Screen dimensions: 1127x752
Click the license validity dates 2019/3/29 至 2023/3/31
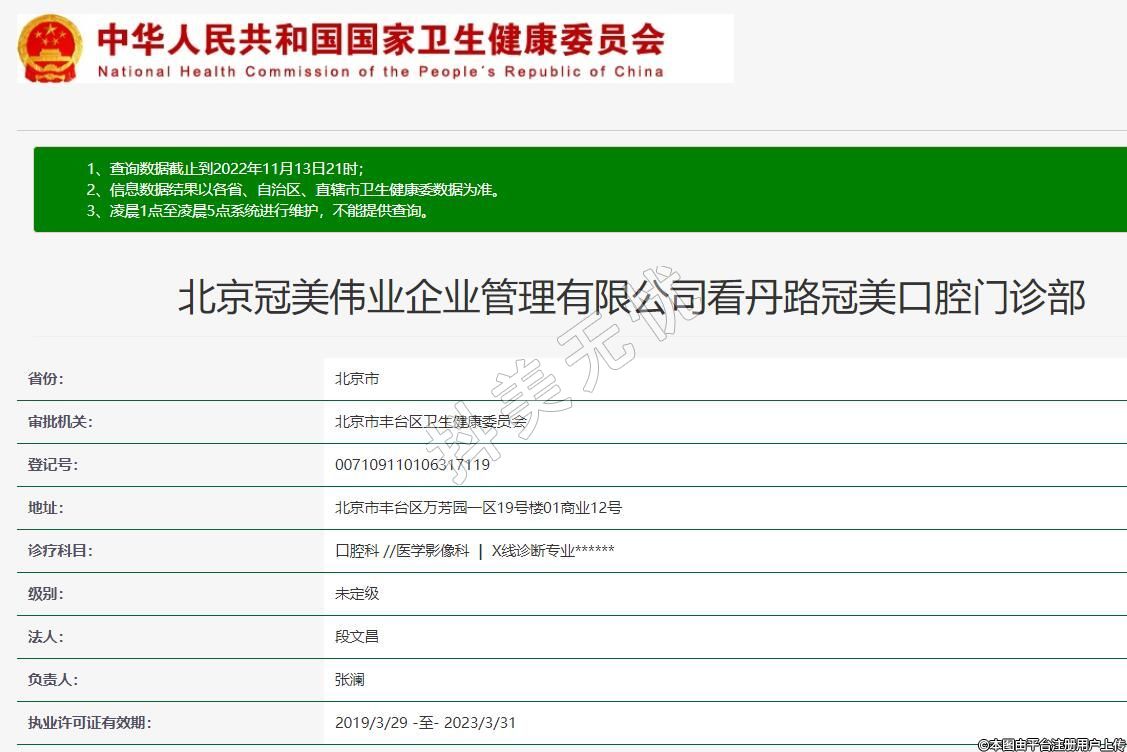(x=425, y=723)
